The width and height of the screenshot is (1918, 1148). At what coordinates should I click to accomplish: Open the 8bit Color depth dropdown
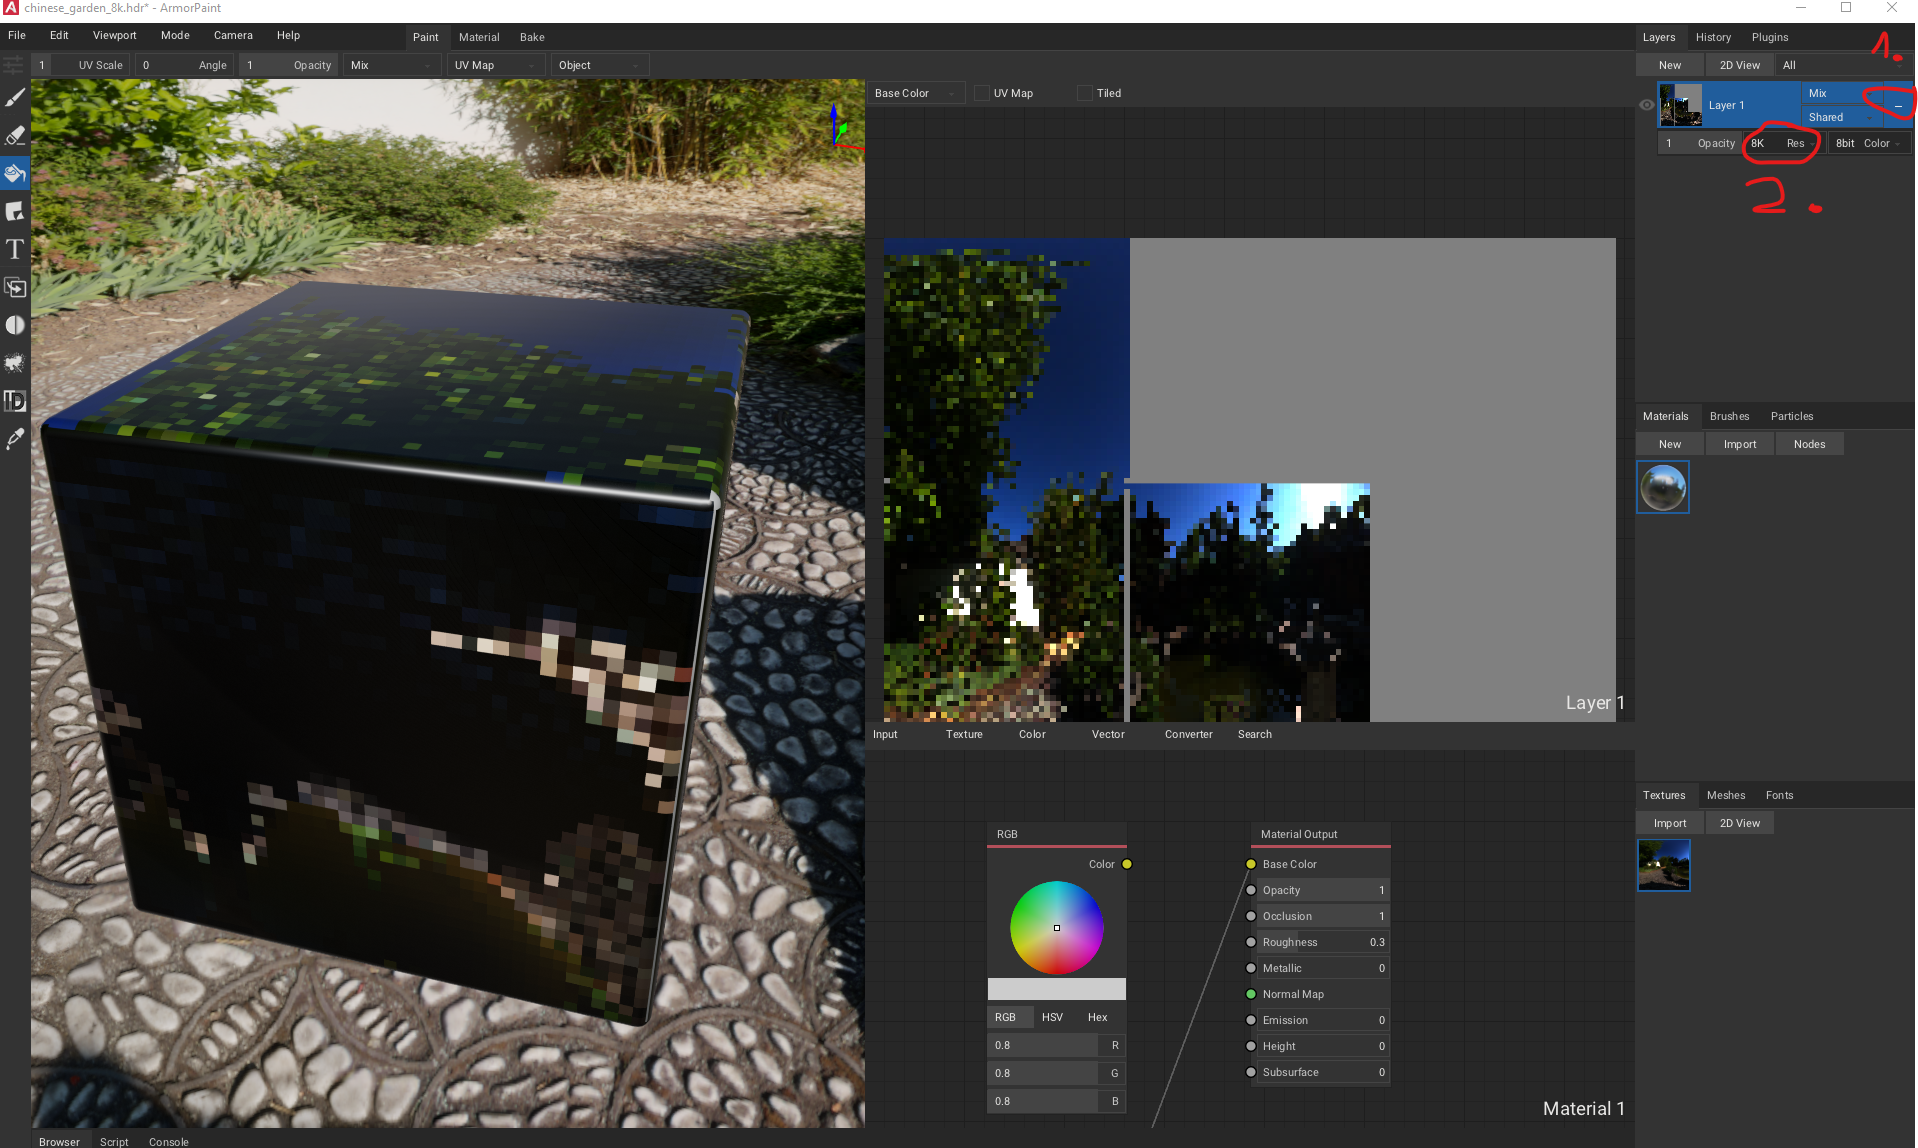click(1868, 143)
